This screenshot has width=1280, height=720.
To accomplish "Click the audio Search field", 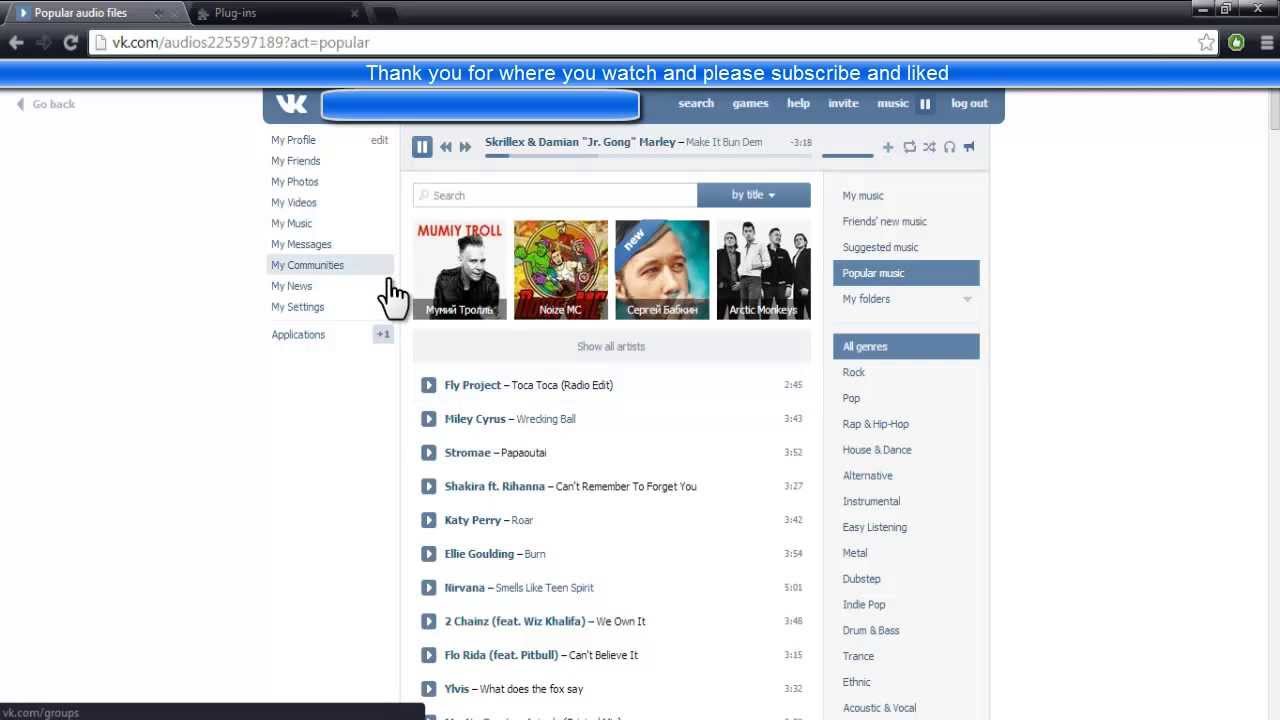I will pos(555,195).
